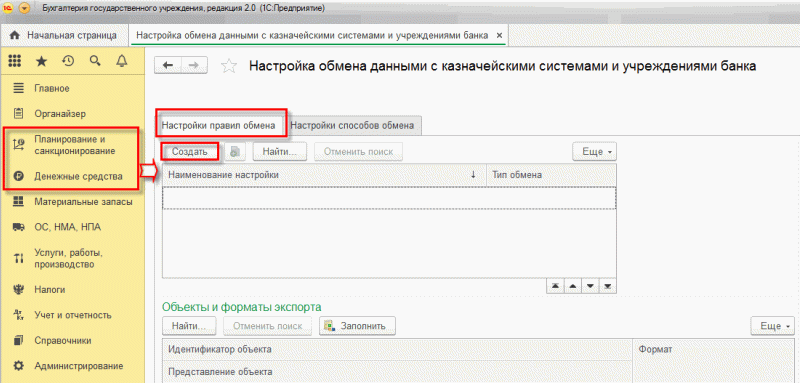Click the Администрирование gear icon
Image resolution: width=800 pixels, height=383 pixels.
coord(18,366)
